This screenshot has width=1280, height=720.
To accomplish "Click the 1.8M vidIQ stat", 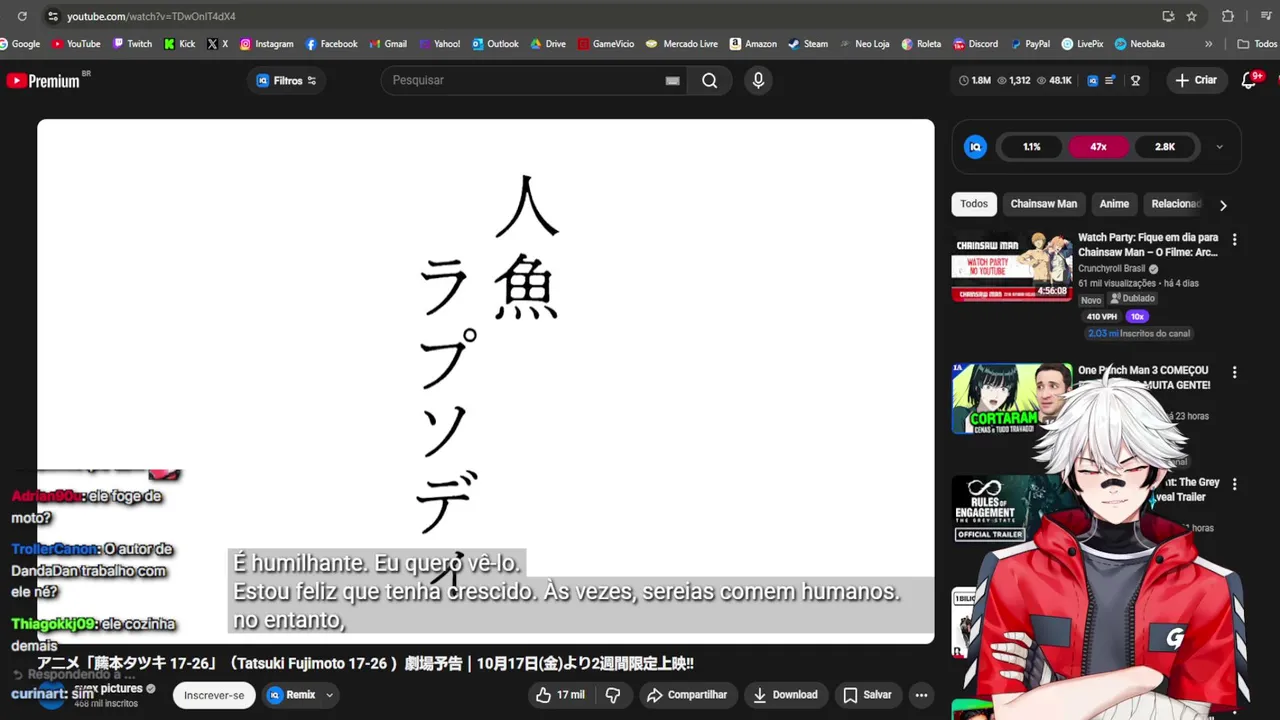I will click(974, 80).
